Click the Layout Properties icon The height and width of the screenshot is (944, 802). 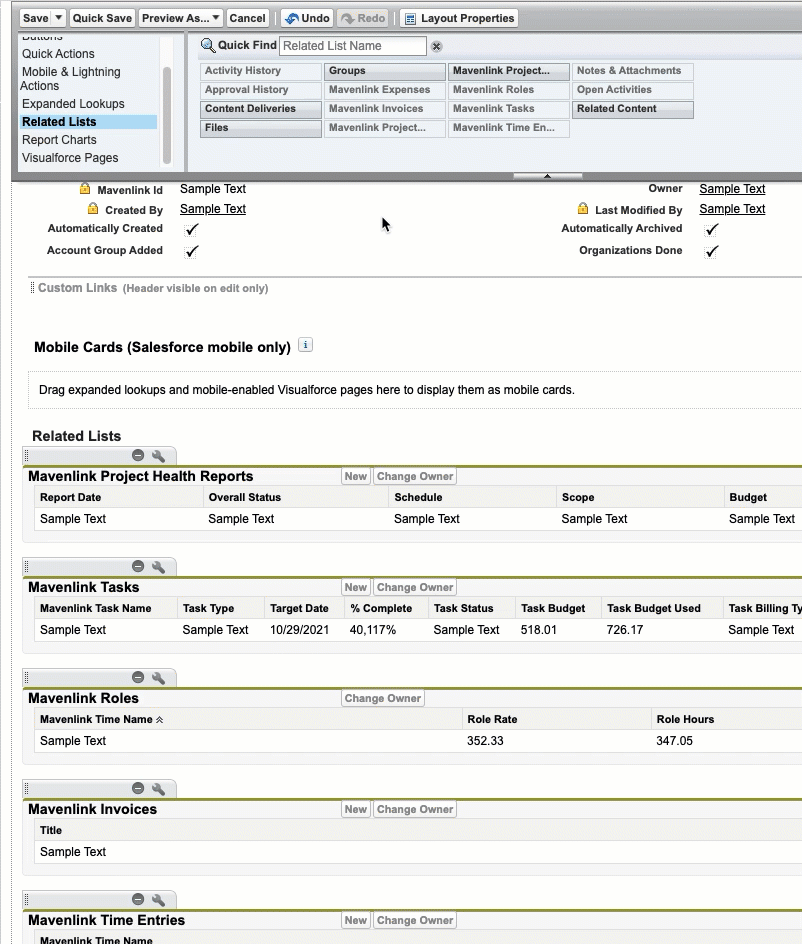(x=411, y=19)
